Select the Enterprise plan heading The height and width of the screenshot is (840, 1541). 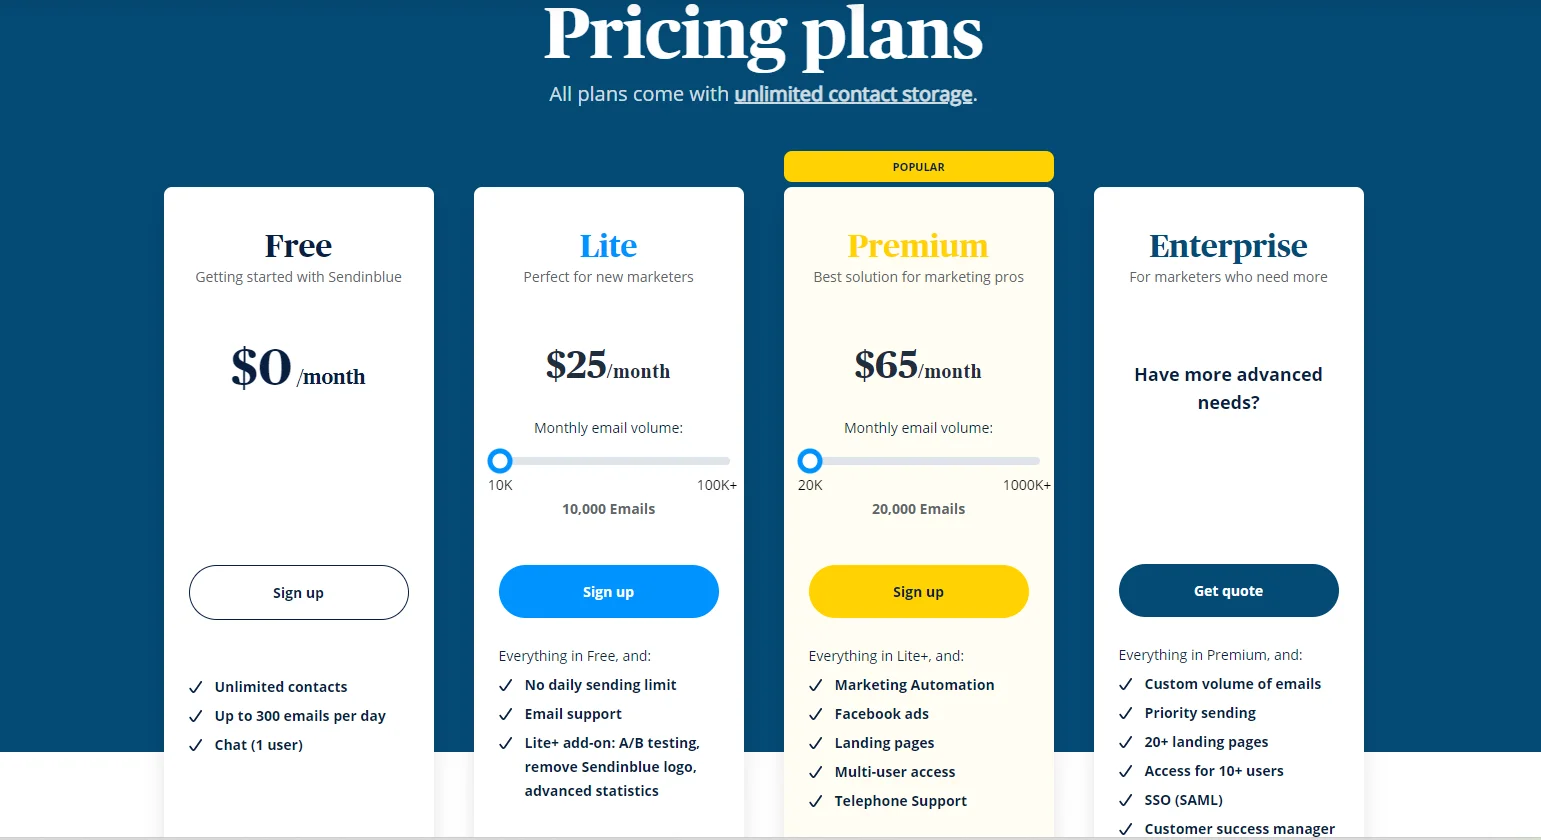[x=1229, y=246]
